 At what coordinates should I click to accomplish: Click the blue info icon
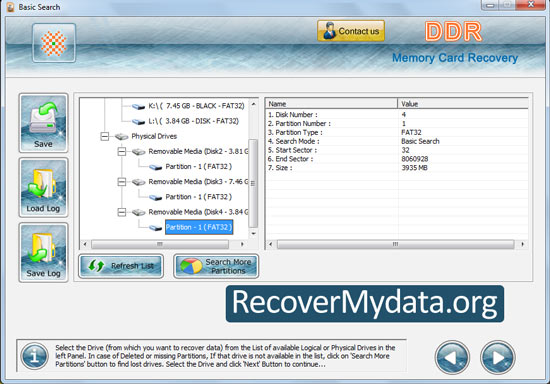[34, 356]
